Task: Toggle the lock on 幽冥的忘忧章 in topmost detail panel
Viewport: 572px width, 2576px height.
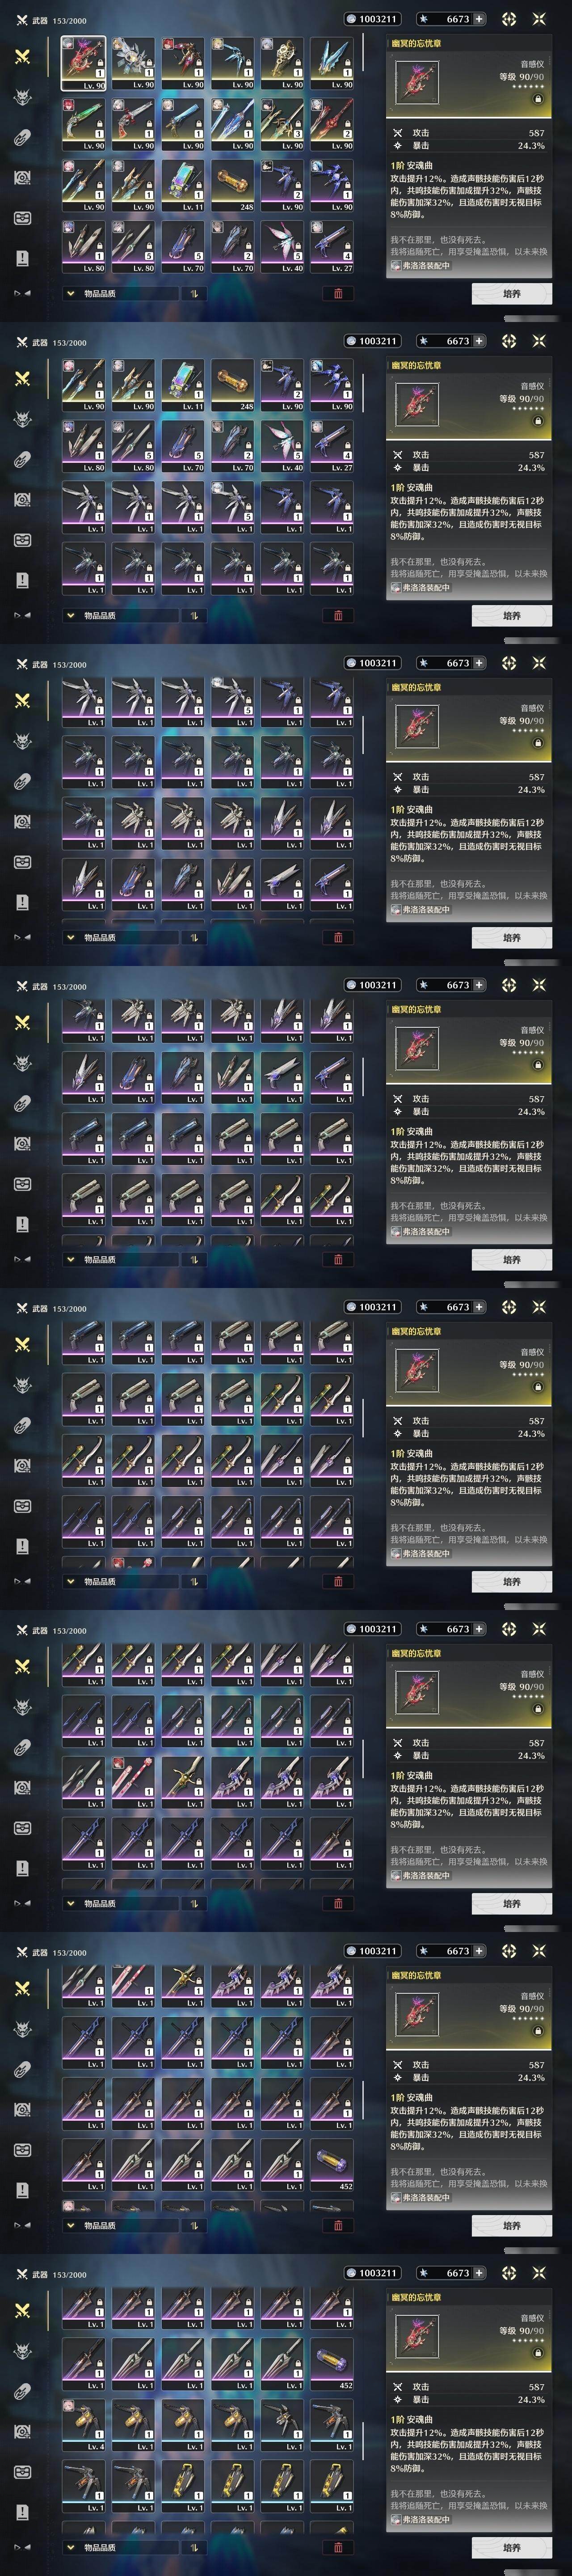Action: [538, 99]
